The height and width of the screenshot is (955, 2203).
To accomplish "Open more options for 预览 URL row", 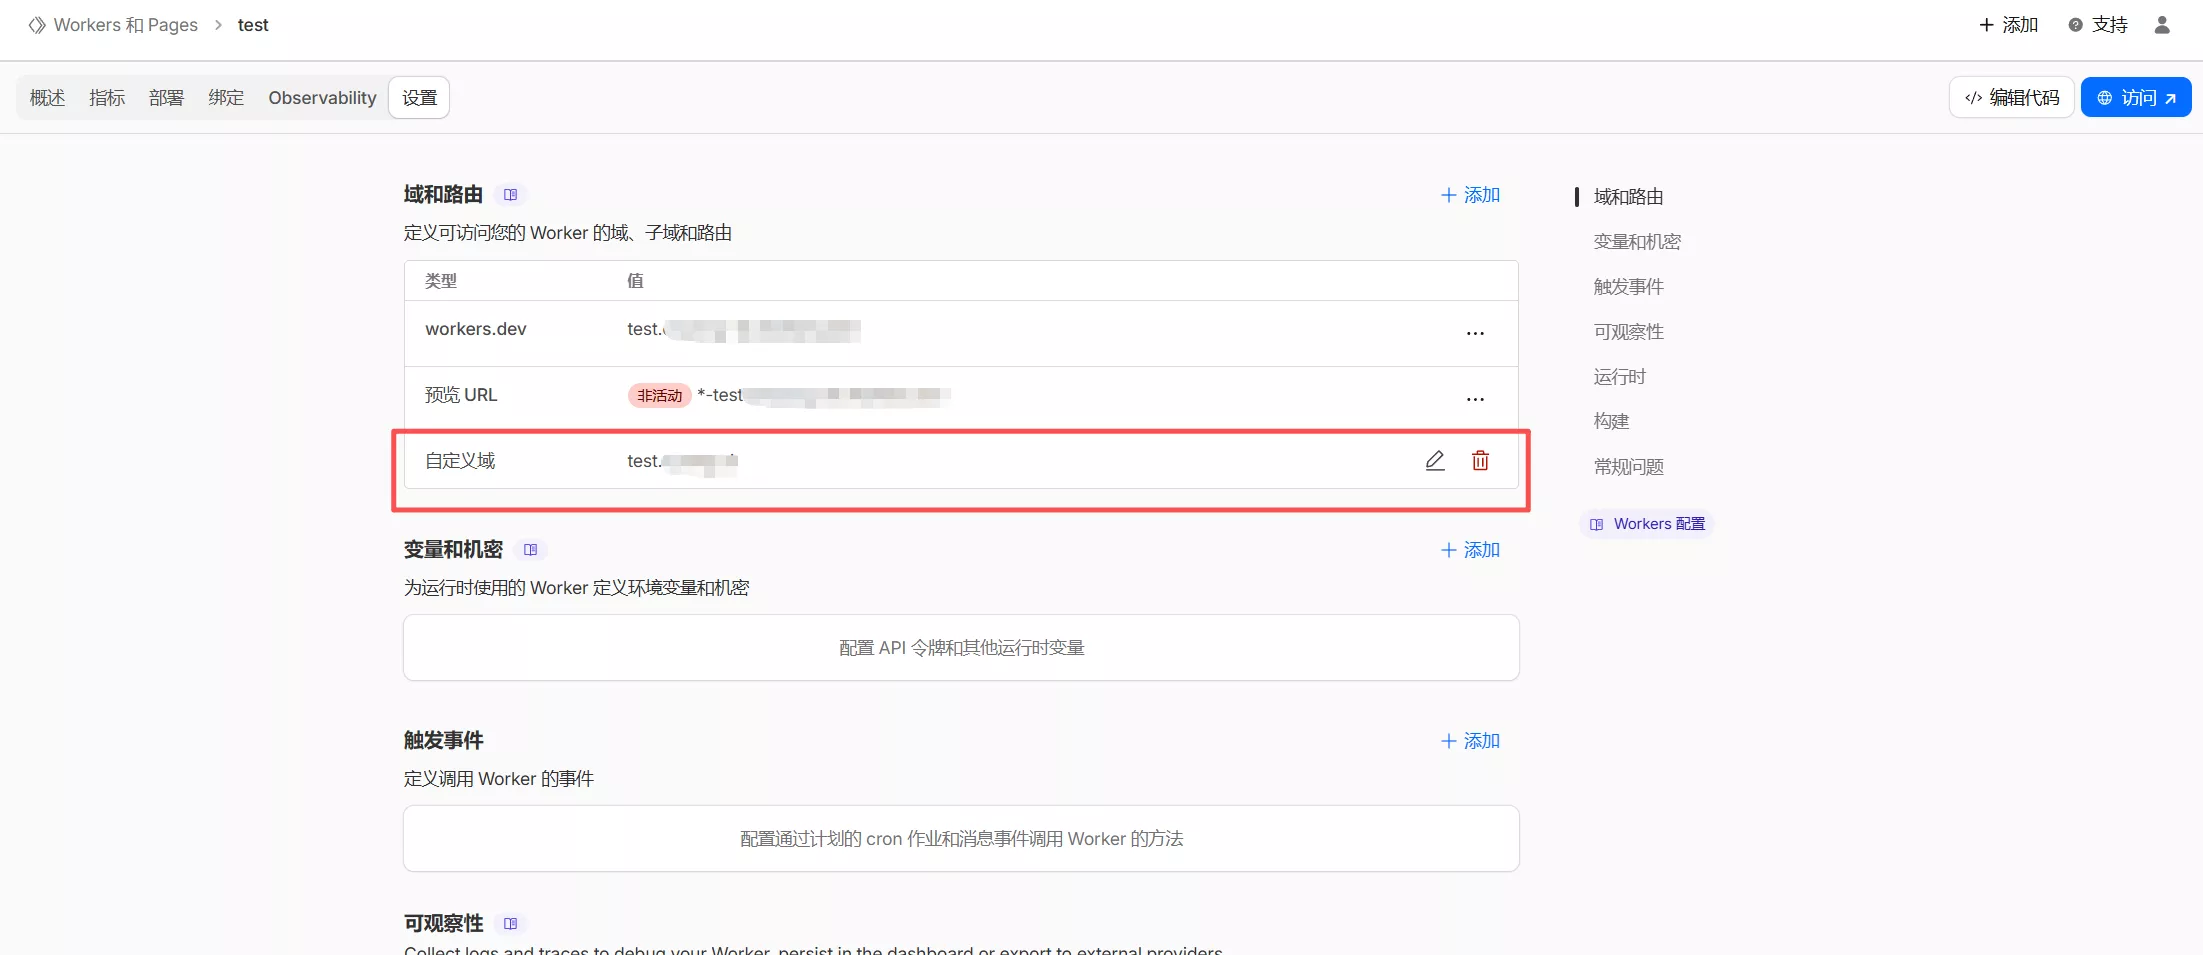I will pos(1475,399).
